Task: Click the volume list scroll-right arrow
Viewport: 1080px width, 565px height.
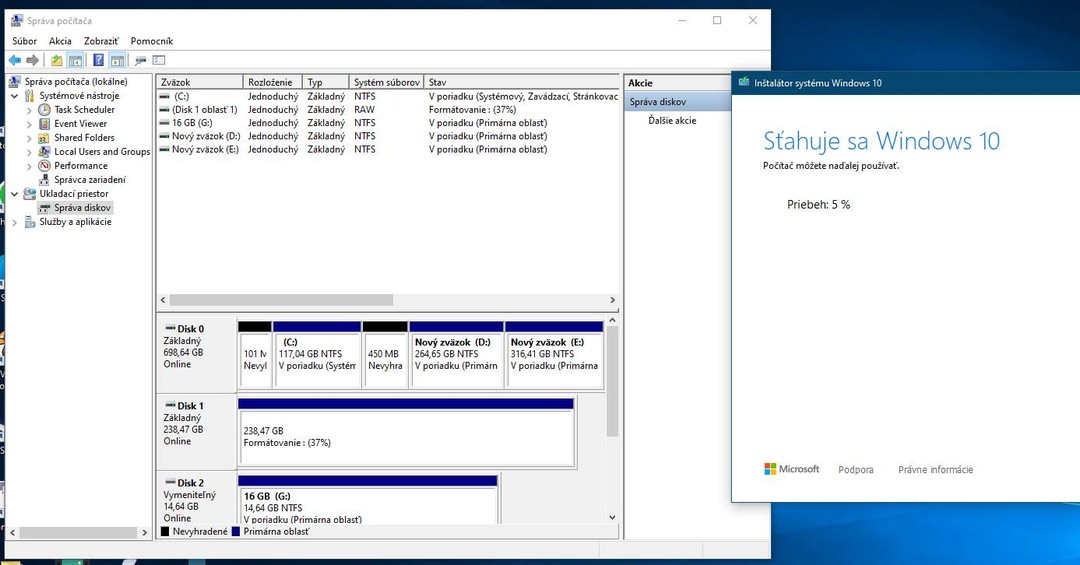Action: point(612,300)
